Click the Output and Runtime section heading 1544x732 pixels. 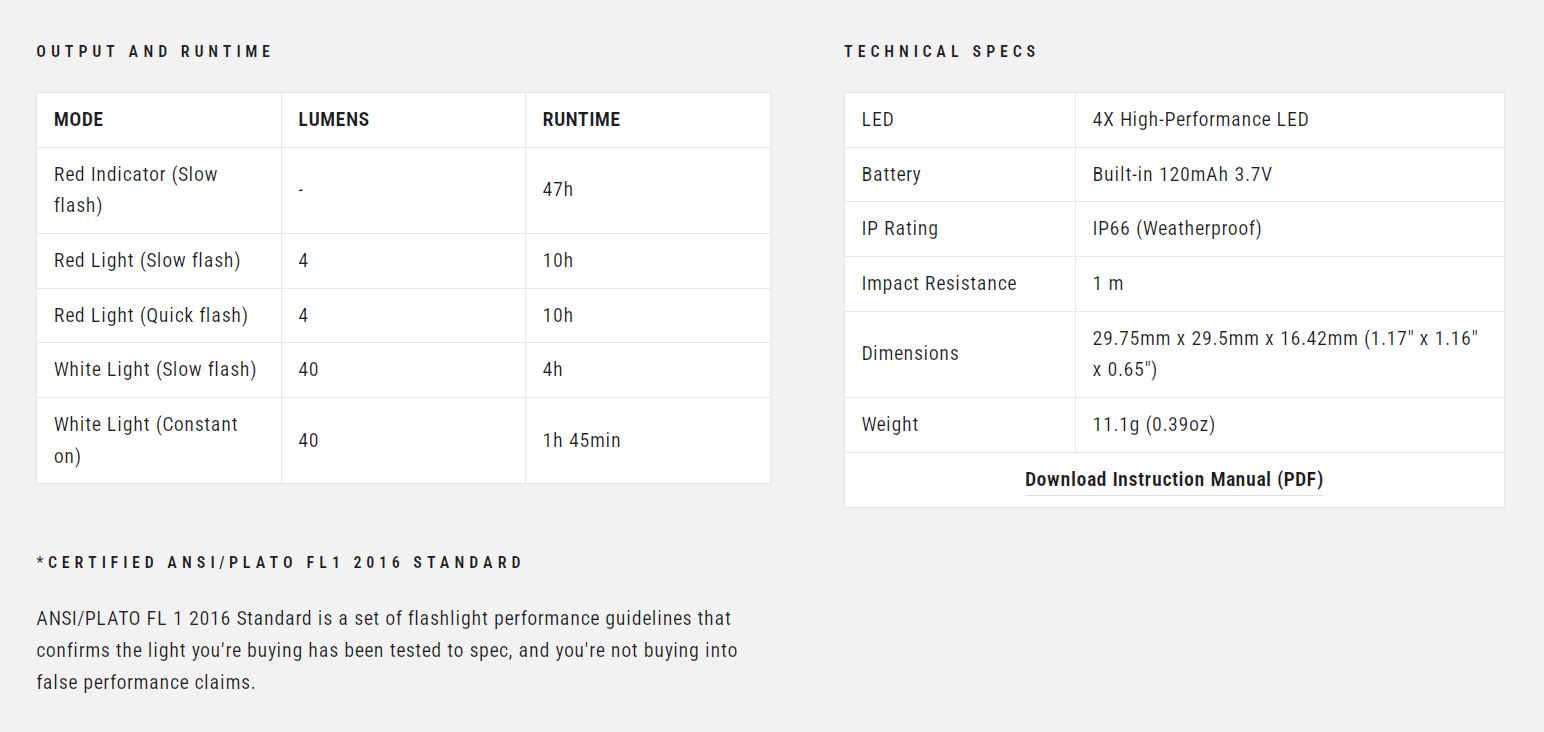click(154, 52)
